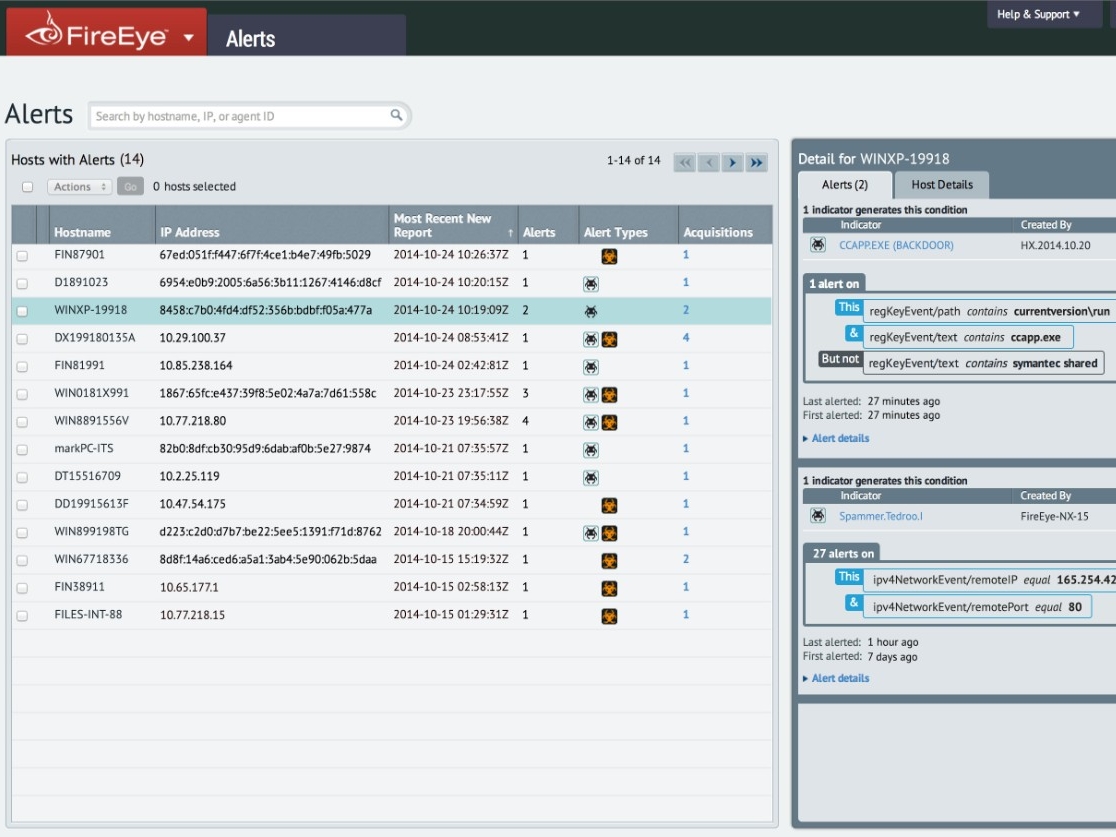Screen dimensions: 1116x837
Task: Open the Spammer.Tedroo.I indicator link
Action: coord(880,516)
